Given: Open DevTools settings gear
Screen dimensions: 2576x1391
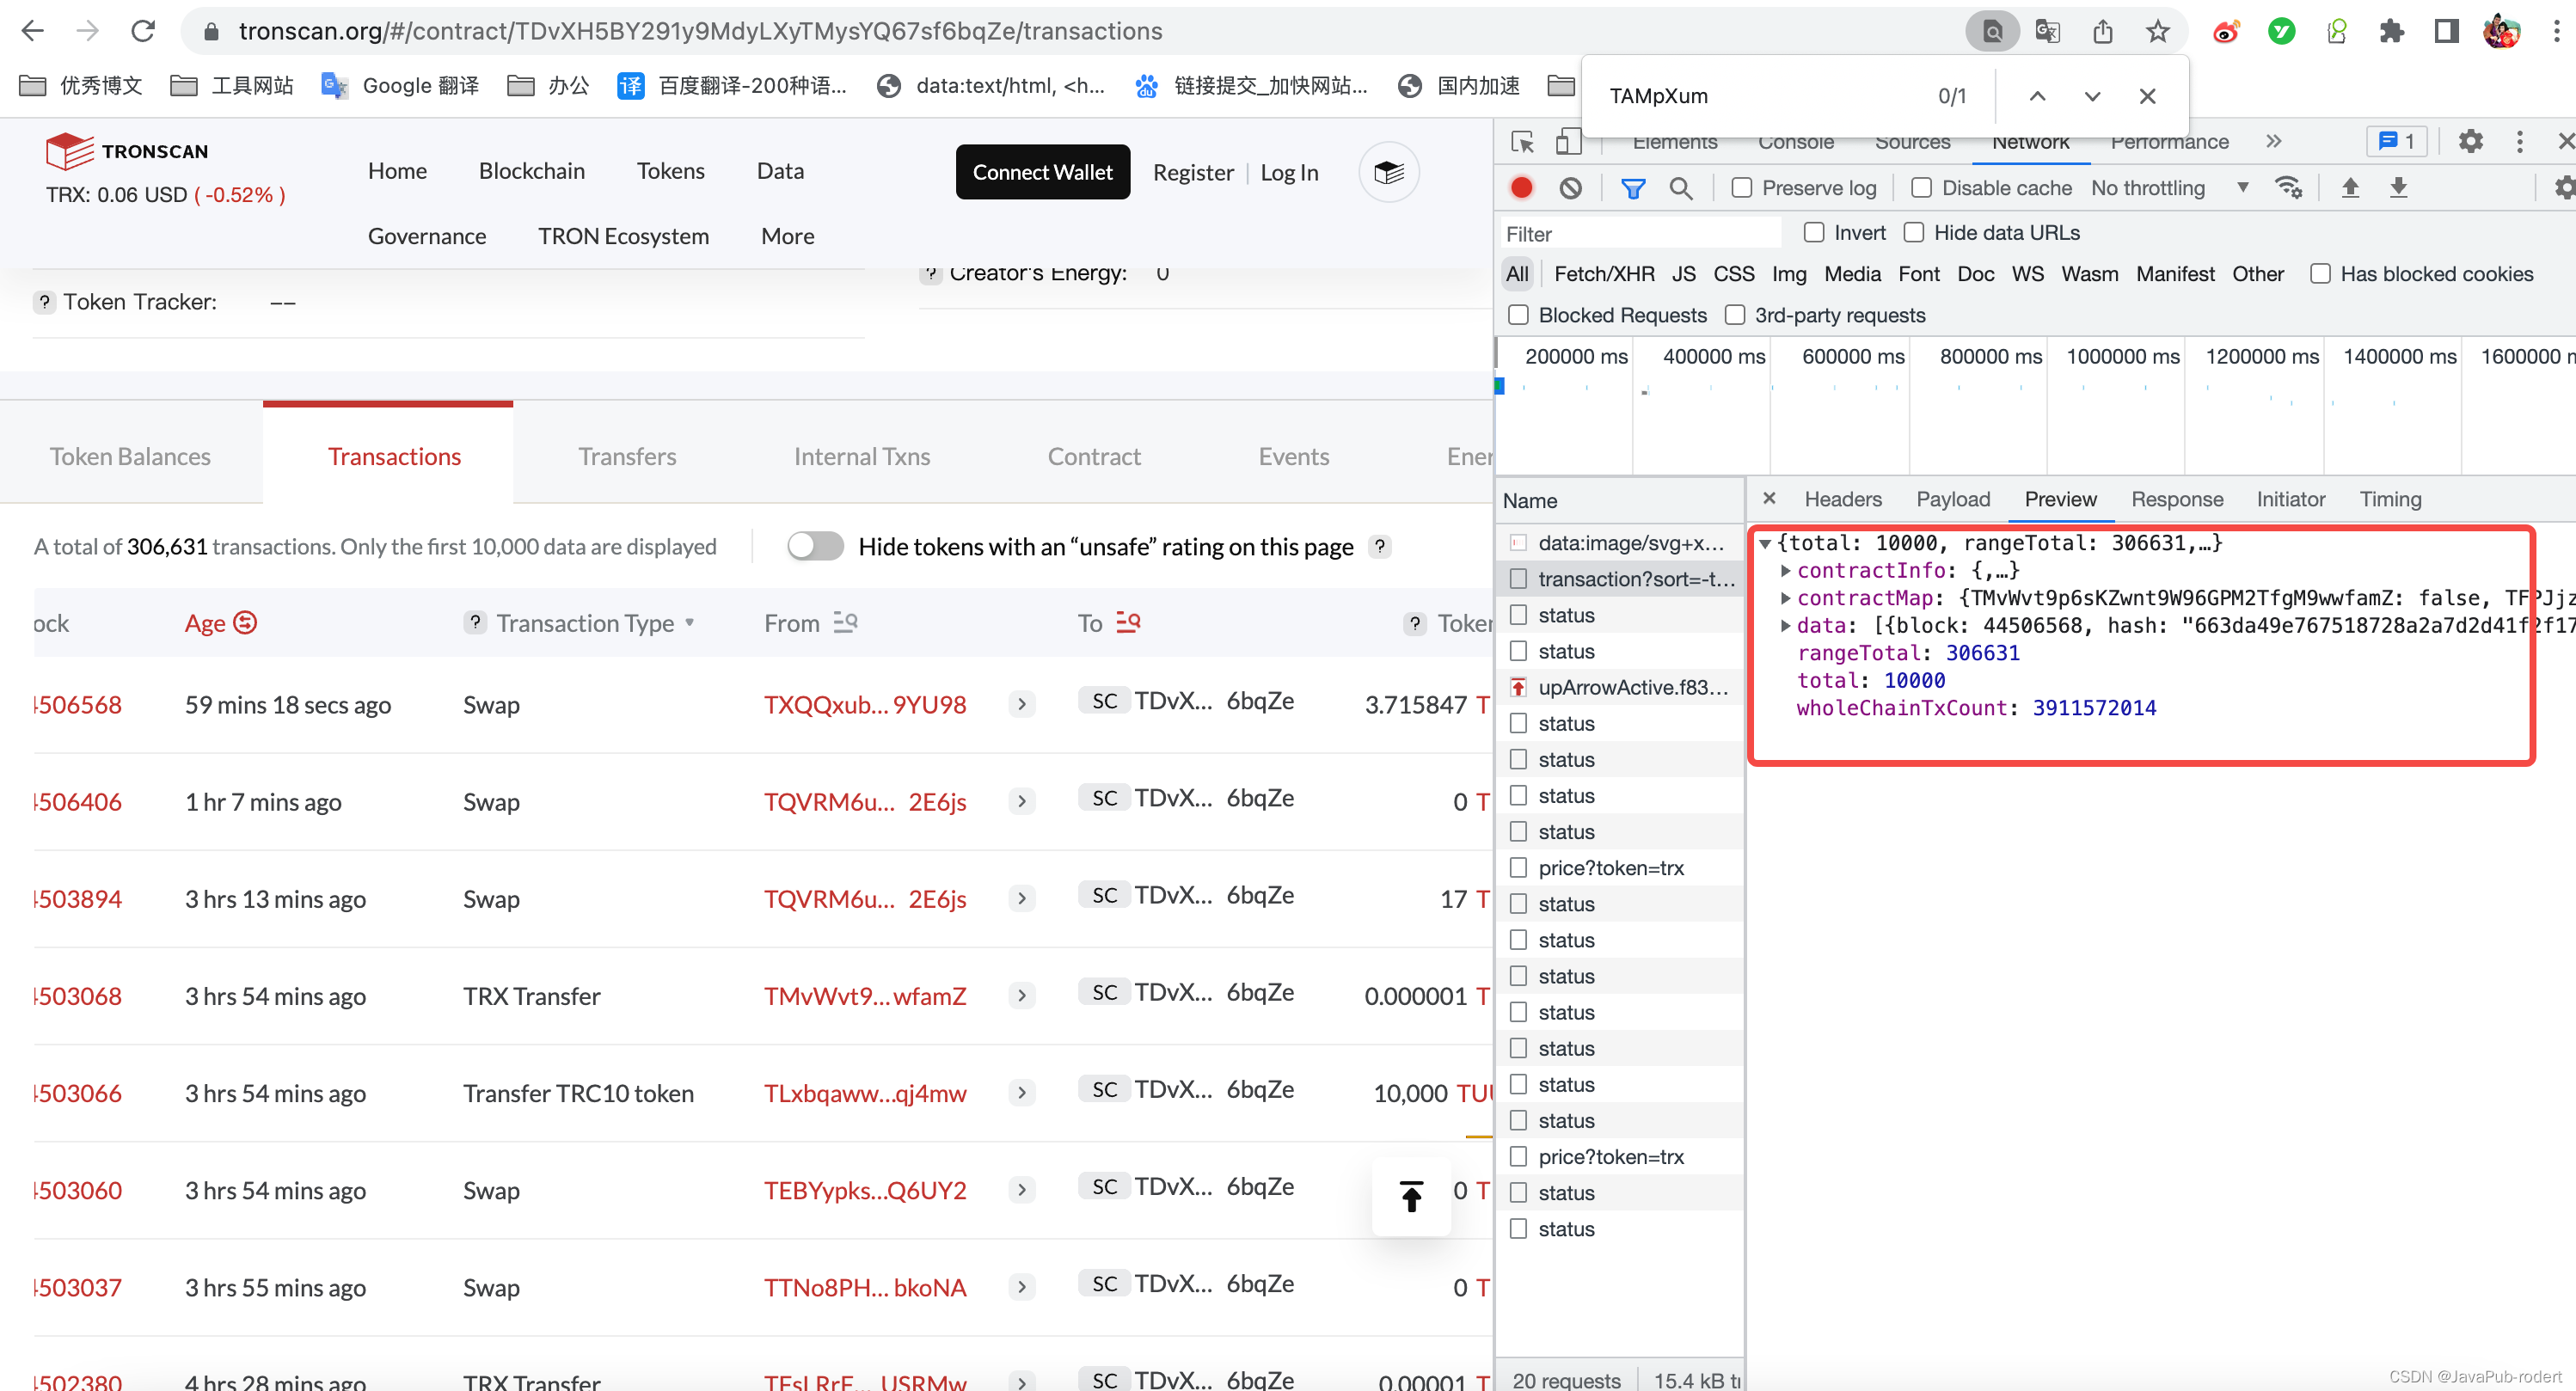Looking at the screenshot, I should [x=2470, y=142].
